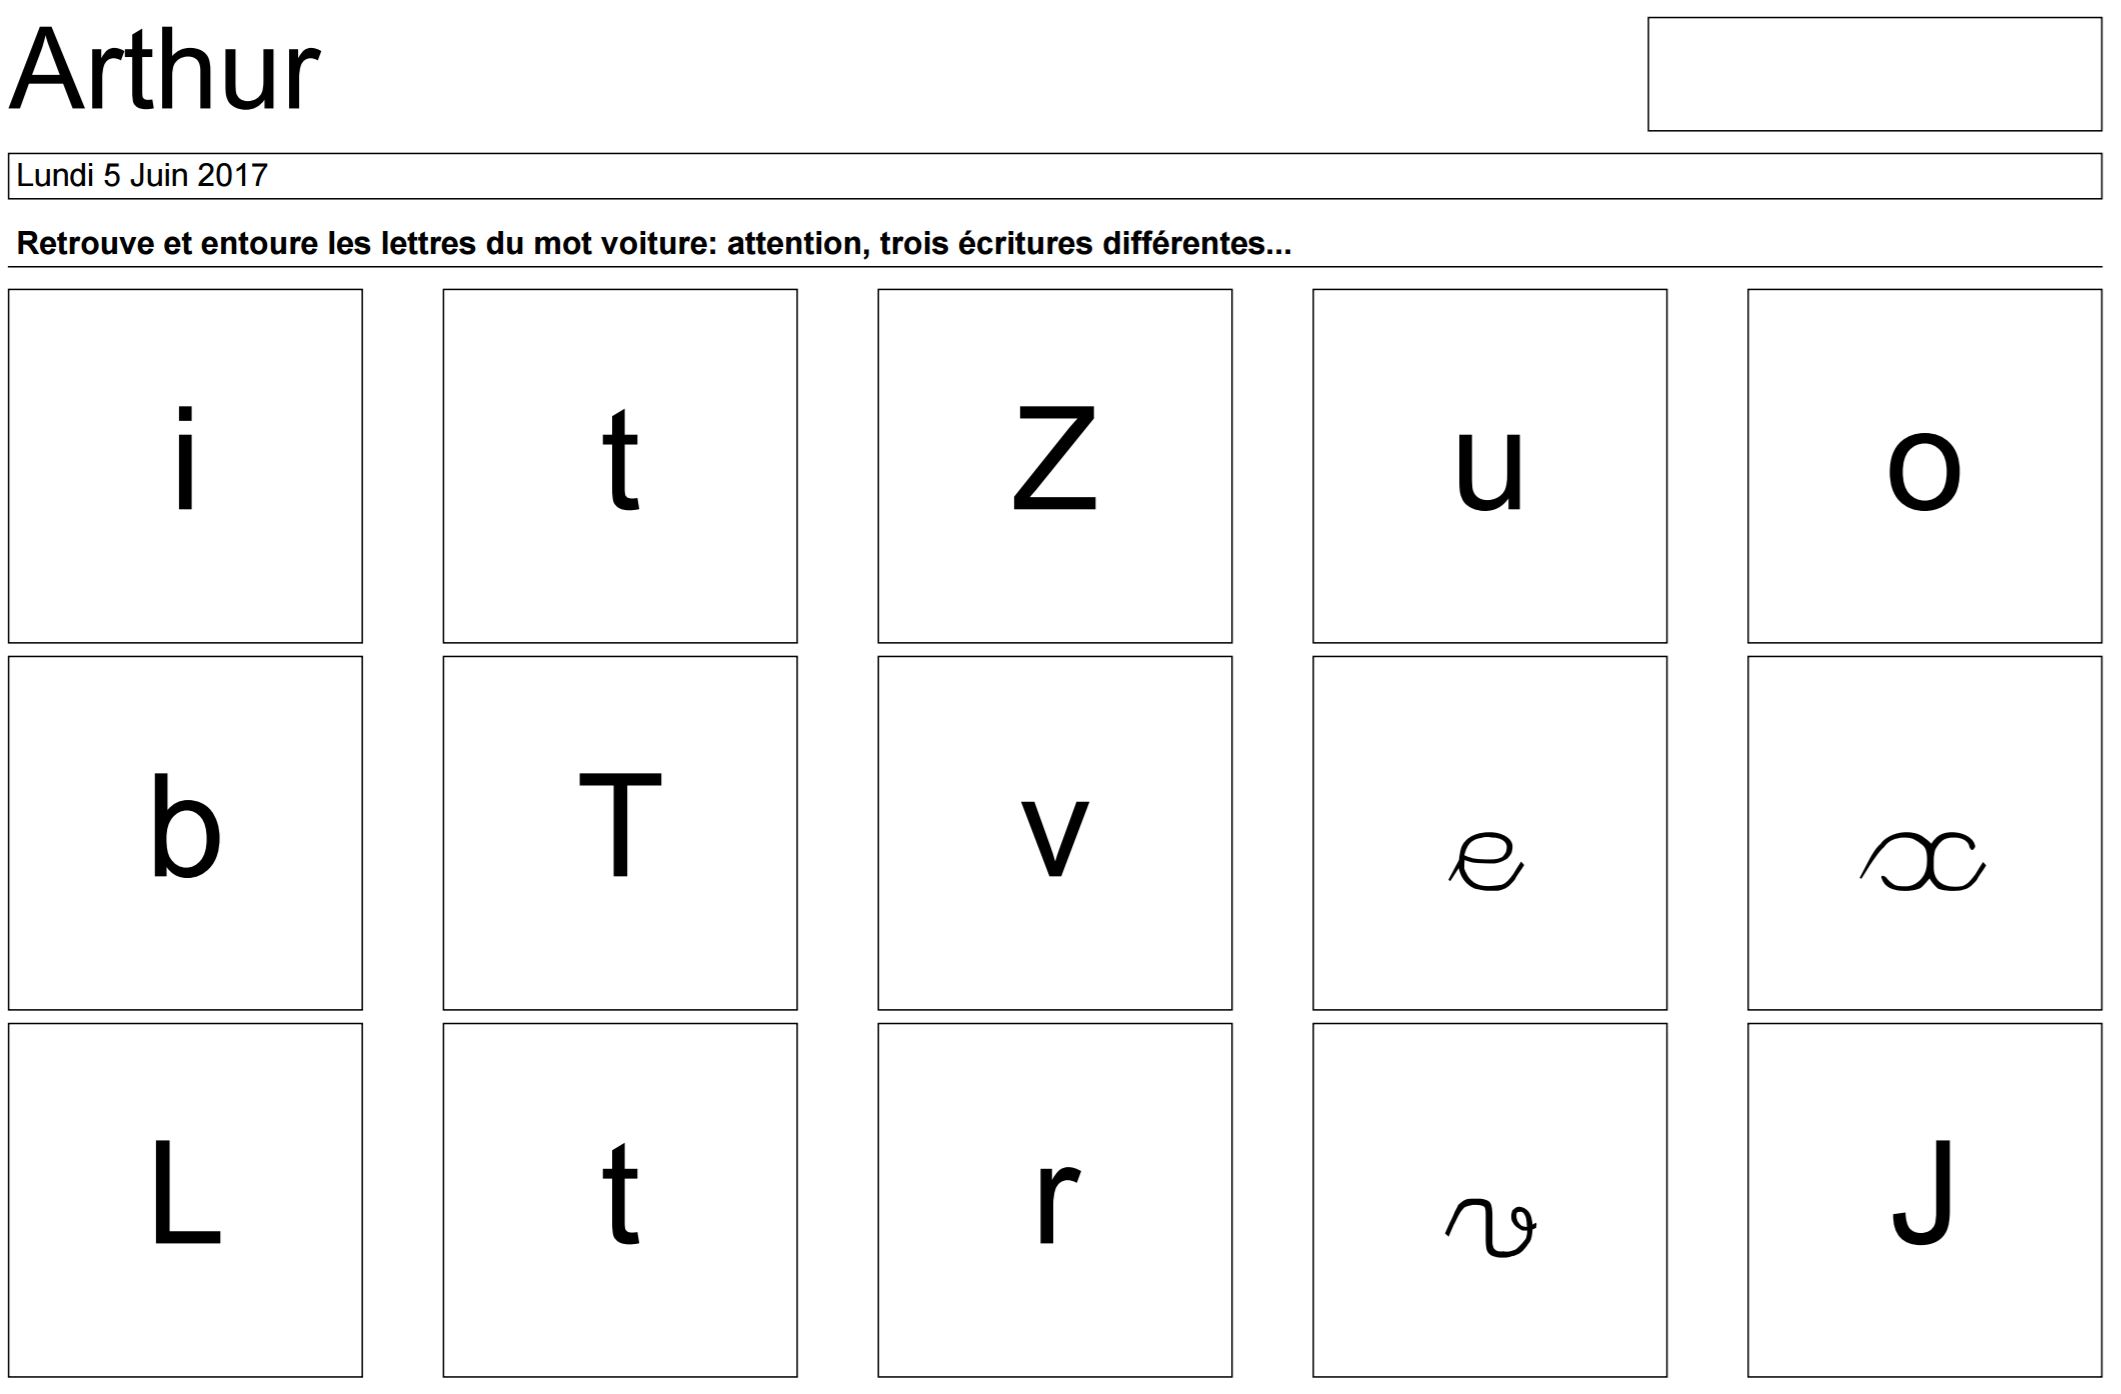The image size is (2121, 1394).
Task: Click the lowercase o letter card
Action: point(1924,466)
